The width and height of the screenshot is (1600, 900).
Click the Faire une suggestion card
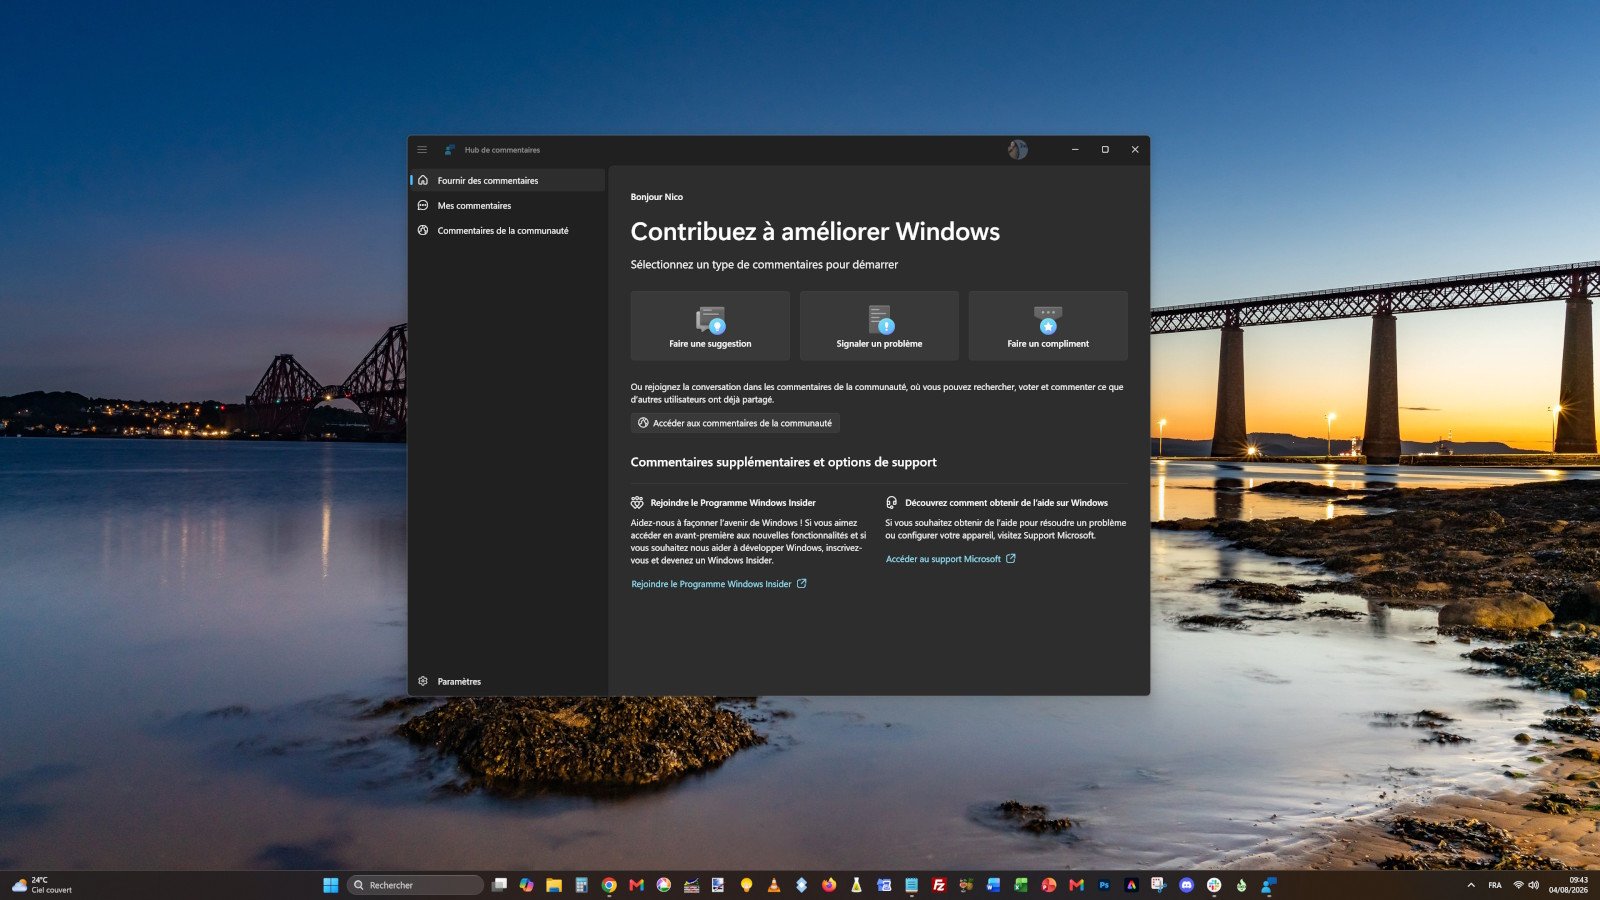(x=710, y=326)
